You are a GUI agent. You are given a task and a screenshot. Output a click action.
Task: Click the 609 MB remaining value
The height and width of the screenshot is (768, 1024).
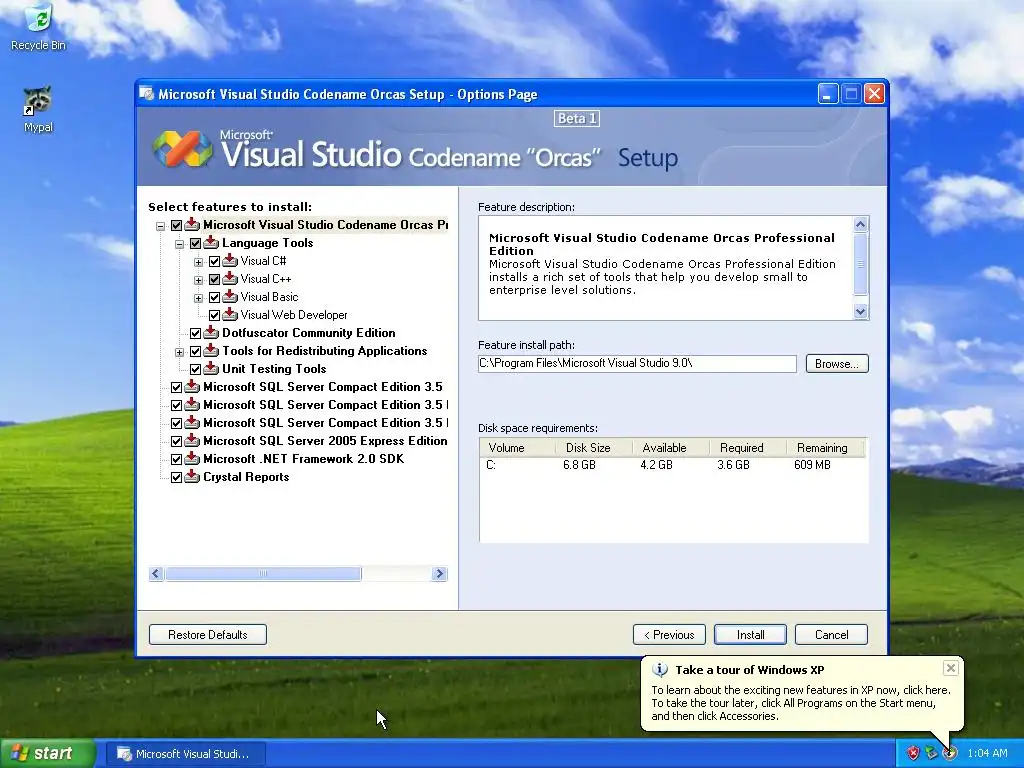[x=812, y=465]
